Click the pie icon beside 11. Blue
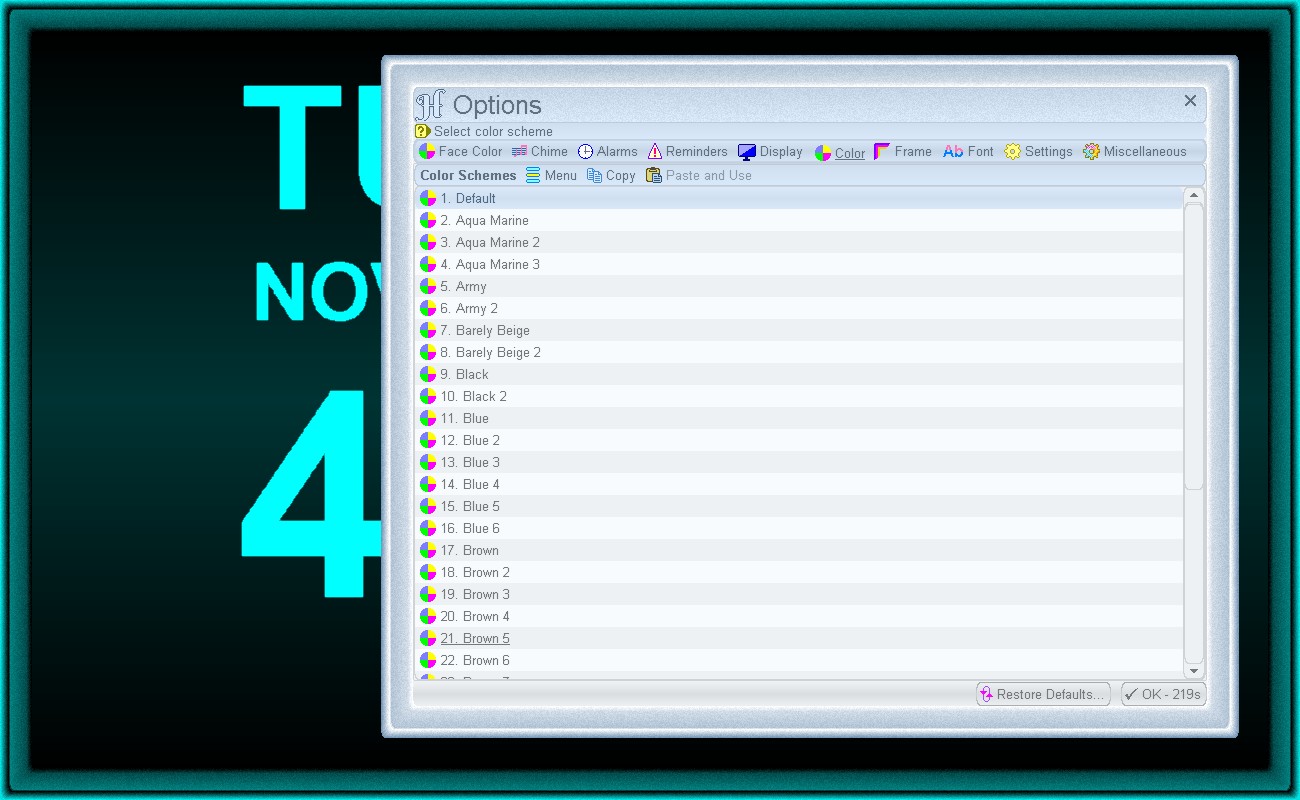Viewport: 1300px width, 800px height. click(x=428, y=418)
